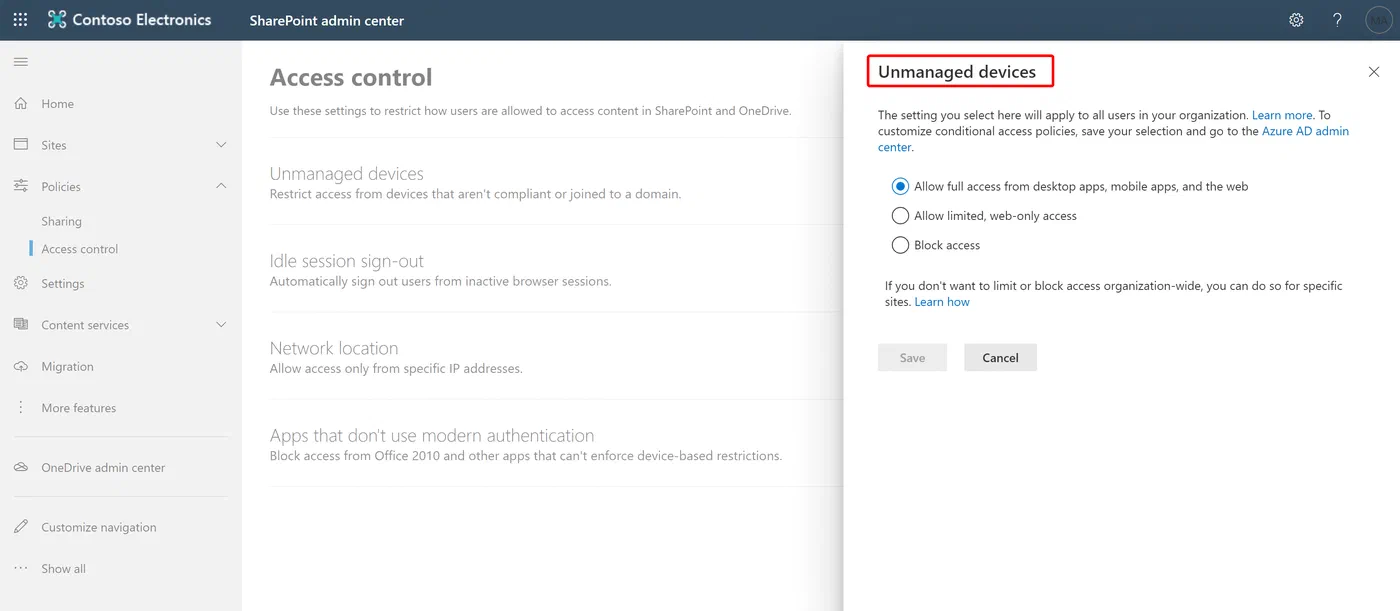This screenshot has height=611, width=1400.
Task: Click the More features dots icon
Action: click(x=21, y=408)
